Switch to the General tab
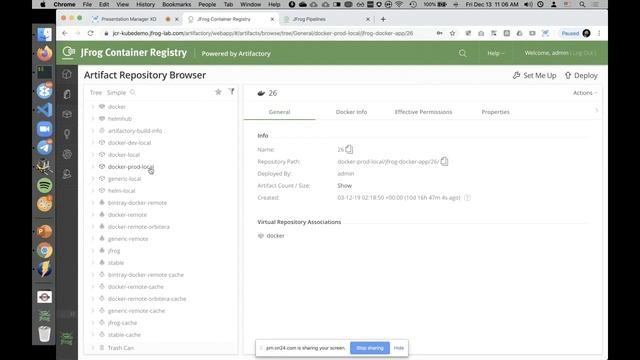Image resolution: width=640 pixels, height=360 pixels. click(279, 112)
